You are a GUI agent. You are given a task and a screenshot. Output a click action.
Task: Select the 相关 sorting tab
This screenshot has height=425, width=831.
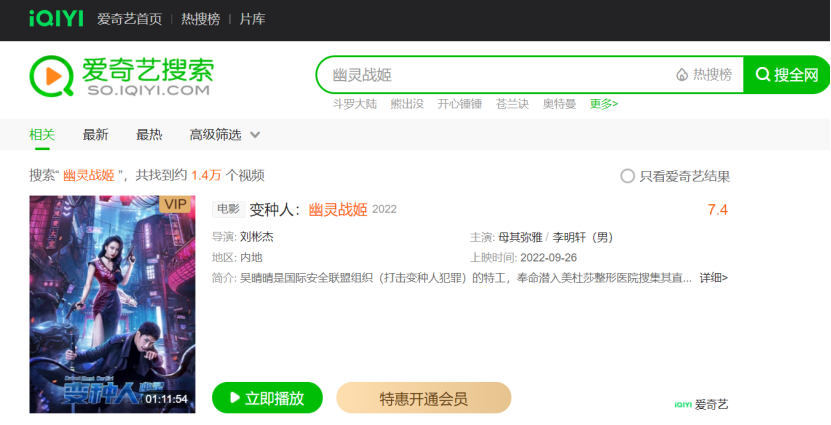click(42, 135)
